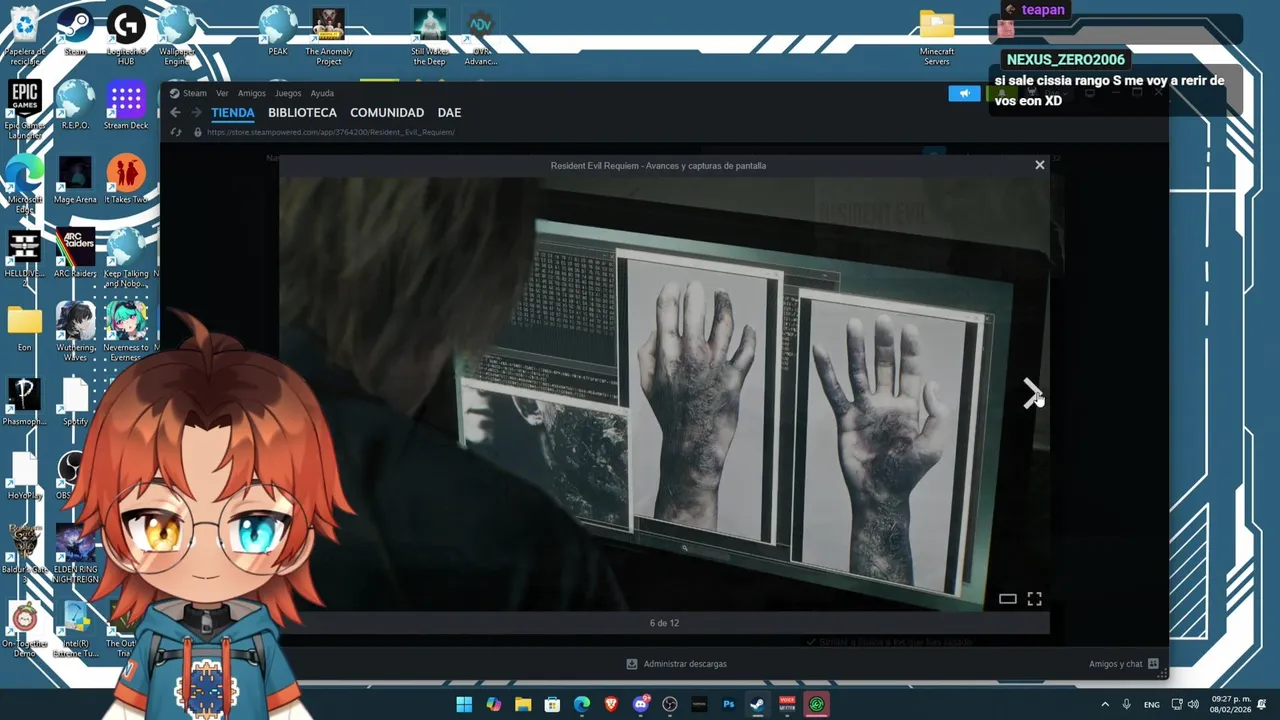
Task: Switch viewer to theater mode icon
Action: tap(1007, 599)
